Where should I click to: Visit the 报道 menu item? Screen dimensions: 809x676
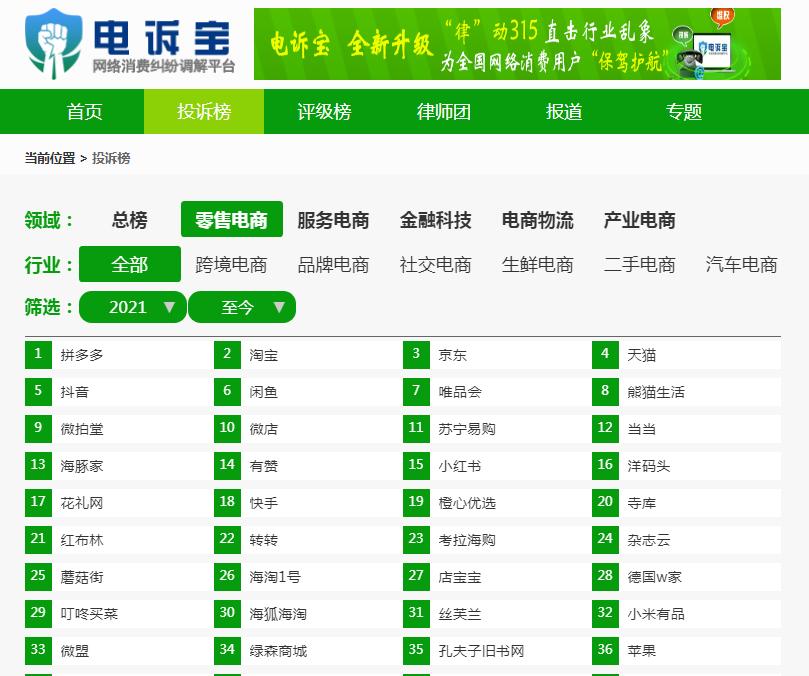(x=562, y=112)
